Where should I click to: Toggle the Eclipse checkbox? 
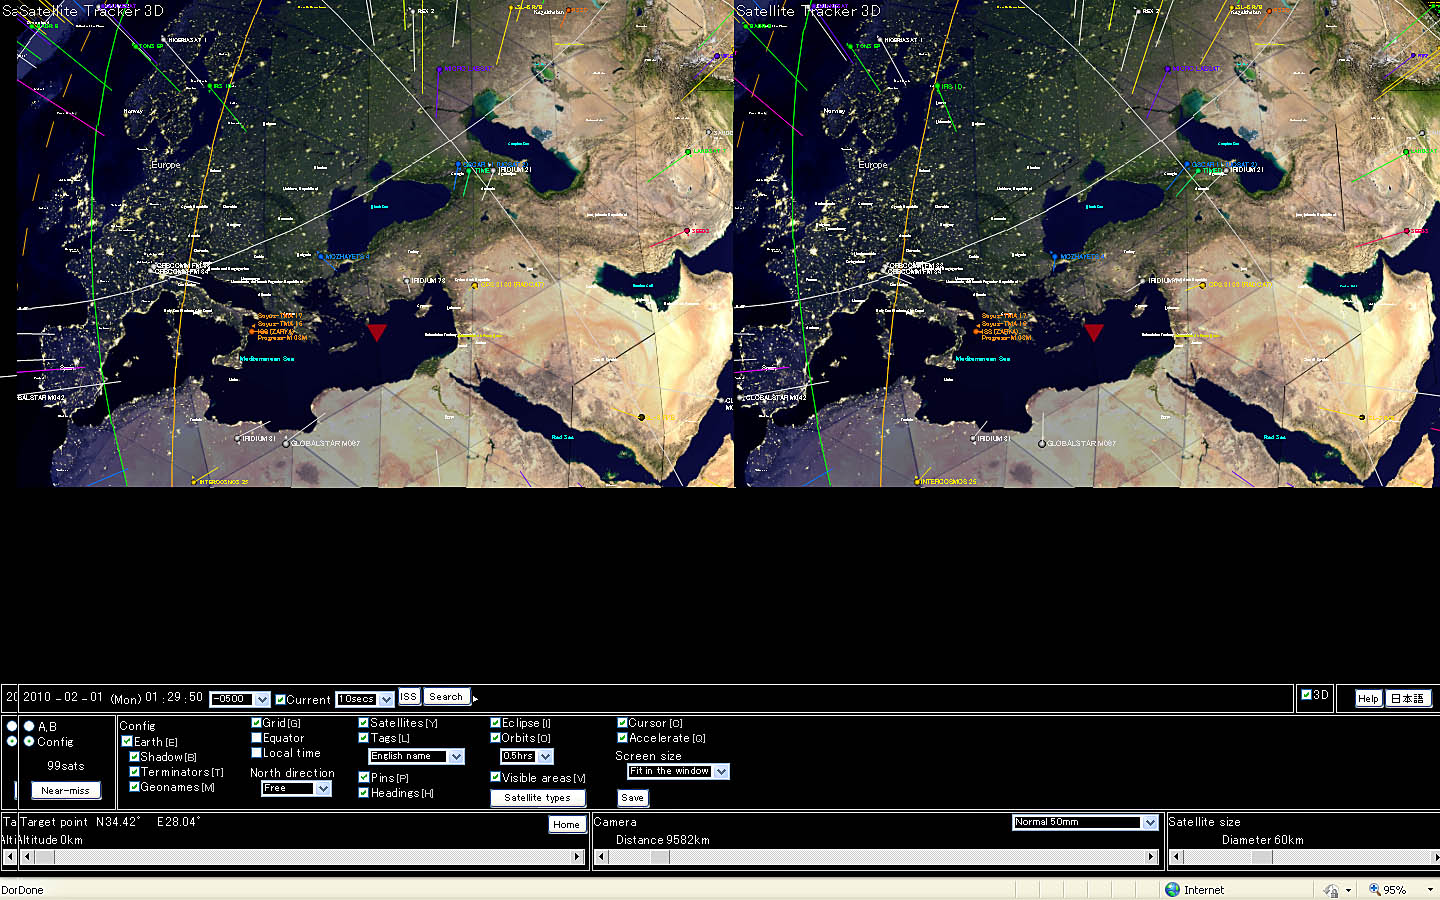click(495, 723)
